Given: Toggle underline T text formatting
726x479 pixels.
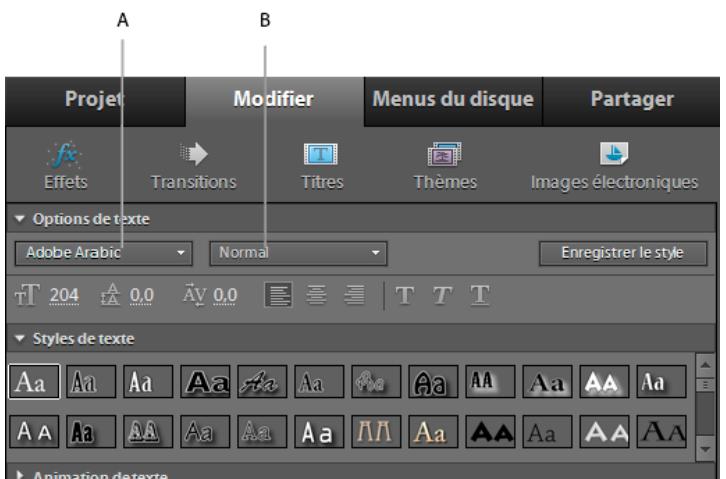Looking at the screenshot, I should [480, 295].
